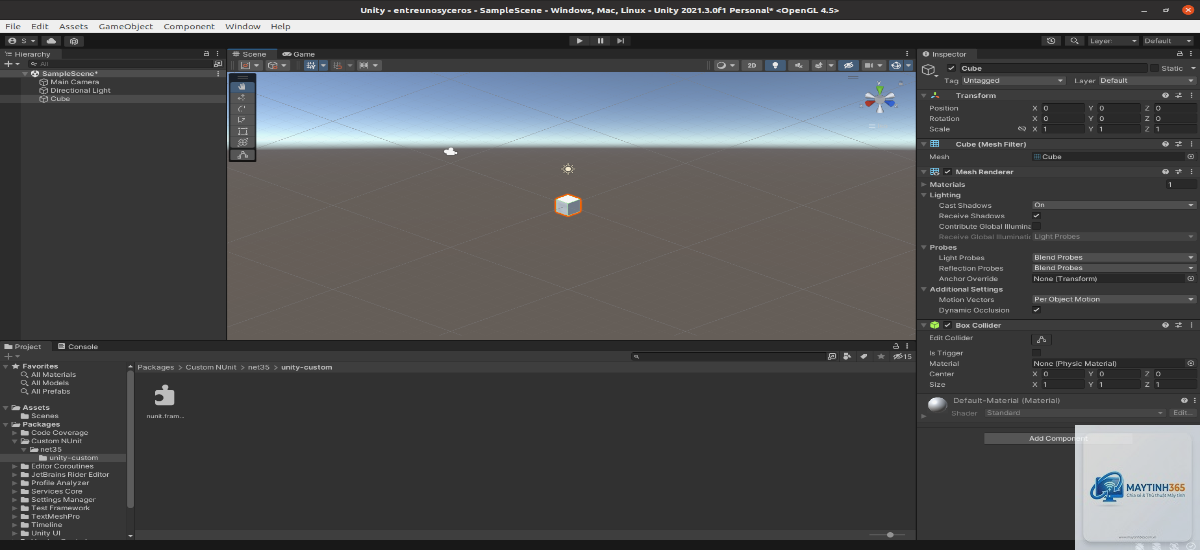Select the Hand (view) tool in Scene
The height and width of the screenshot is (550, 1200).
tap(242, 87)
